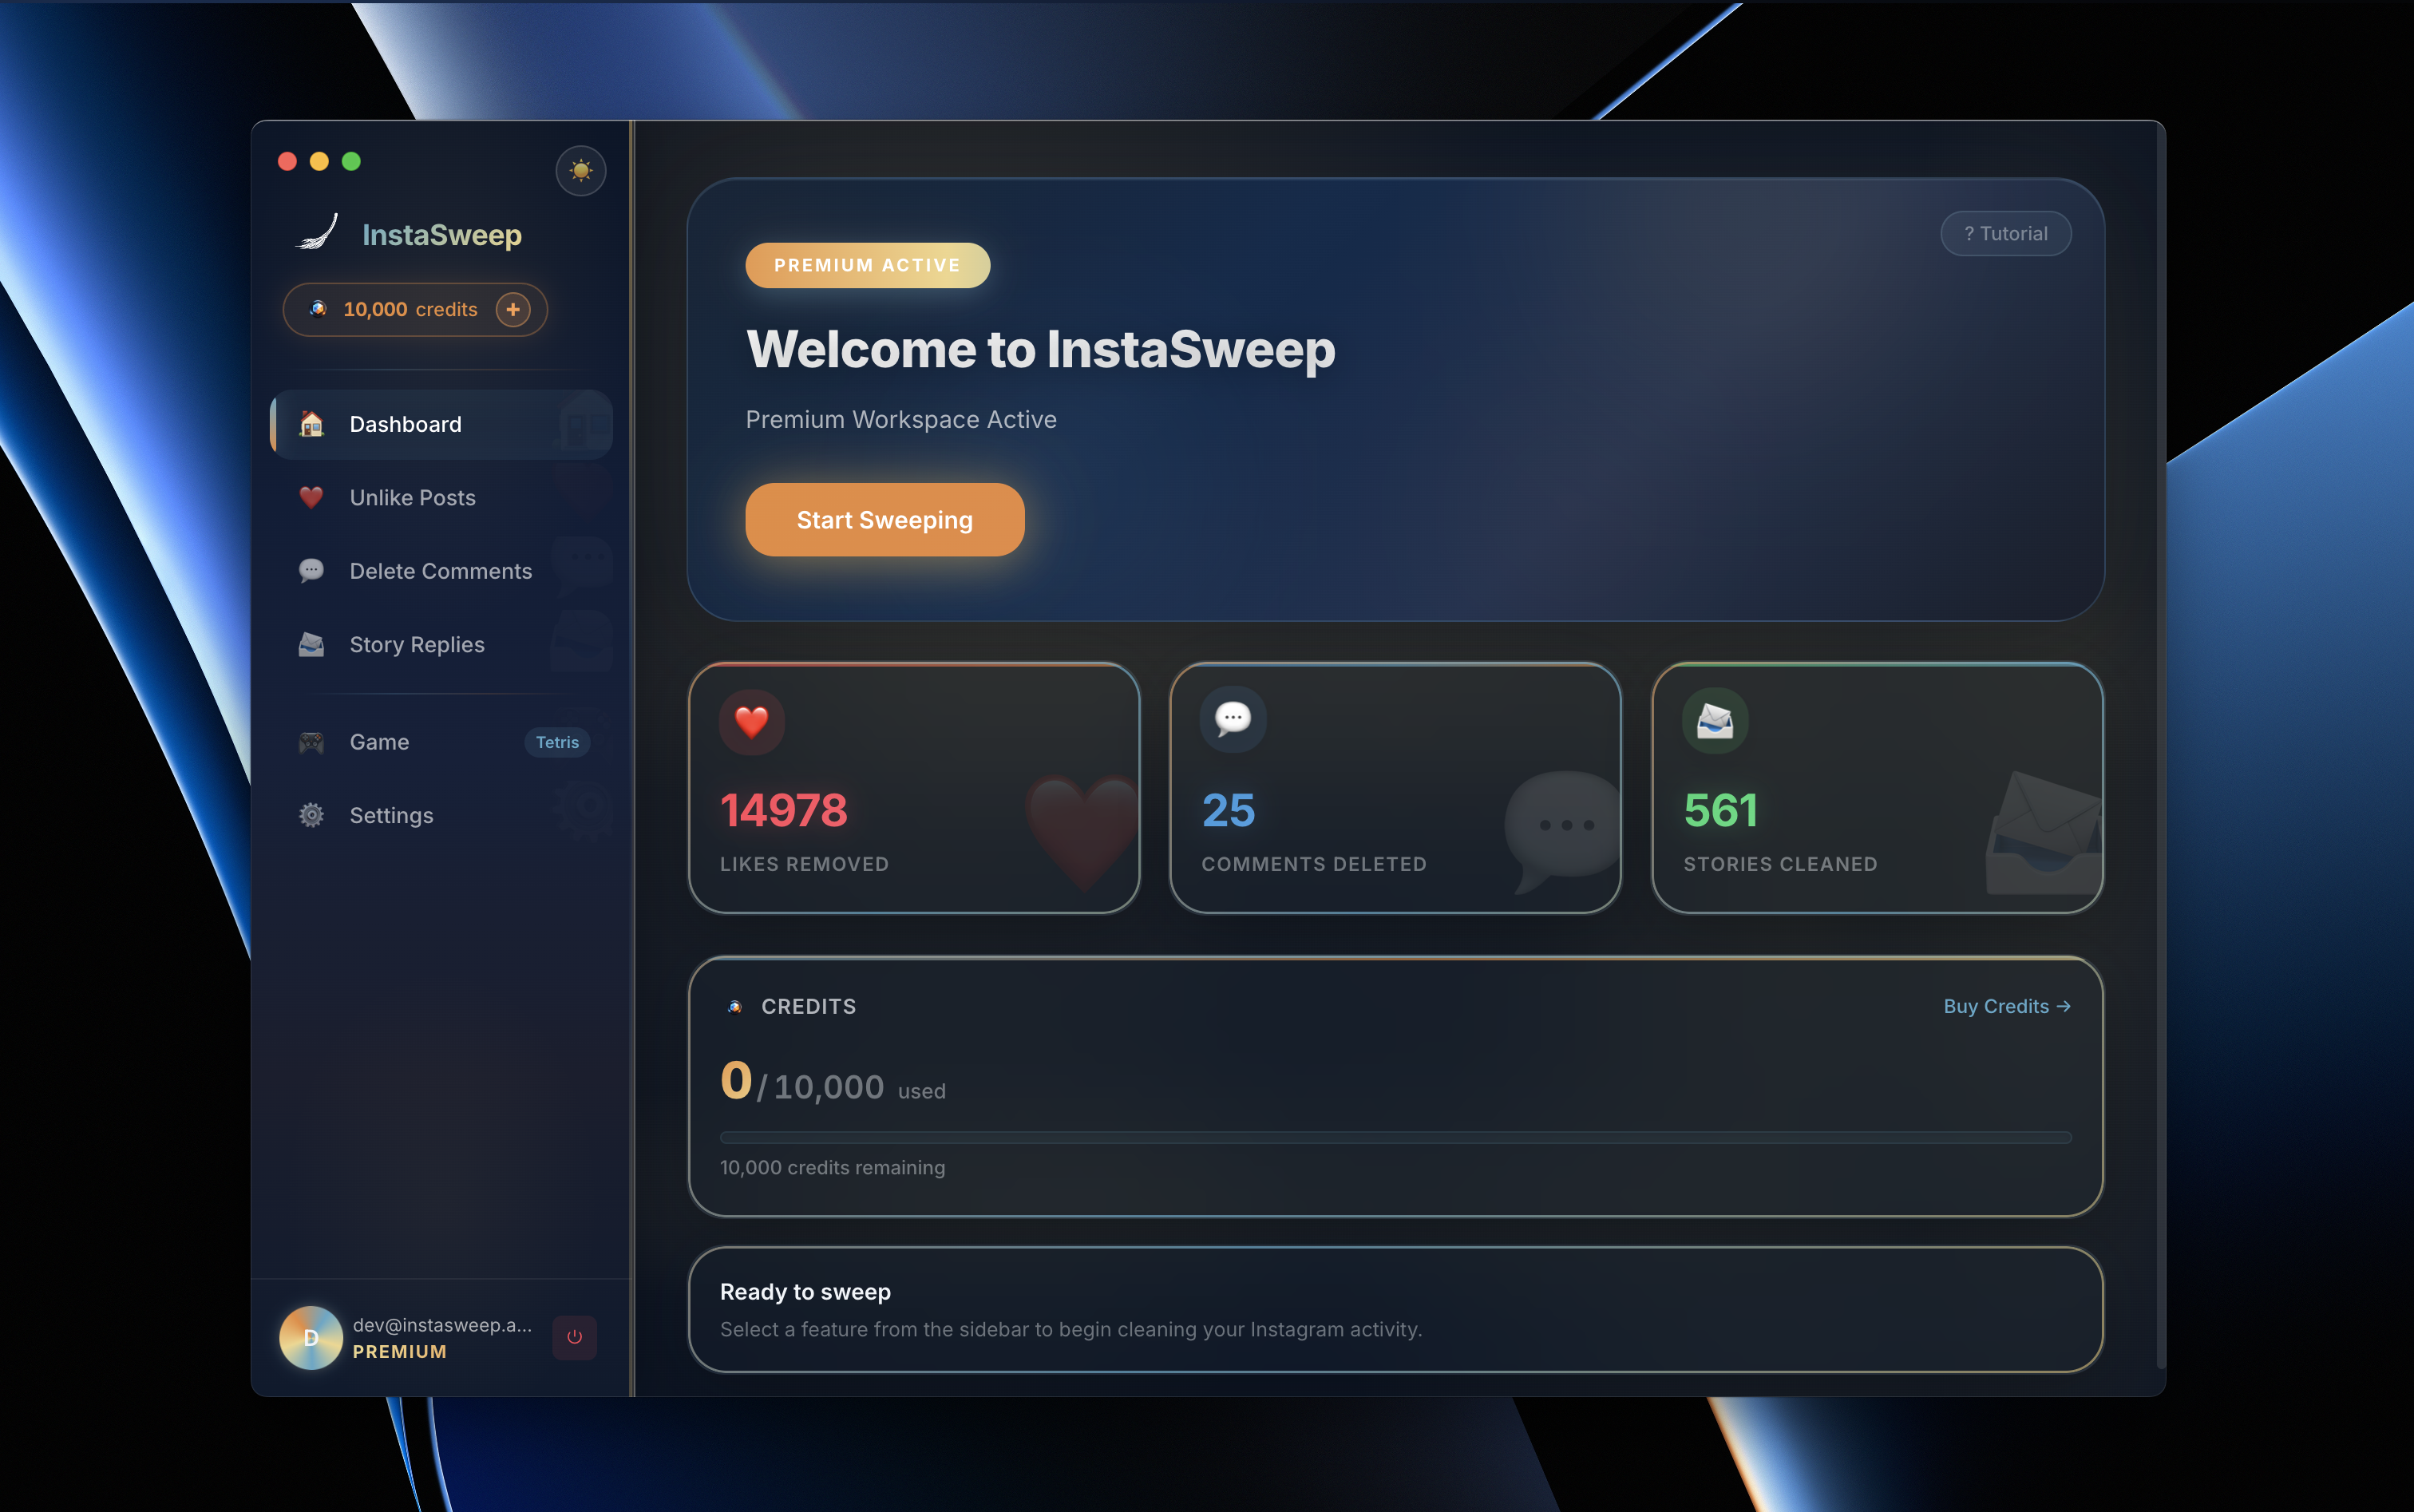Click the heart icon on Likes Removed card

(x=750, y=722)
